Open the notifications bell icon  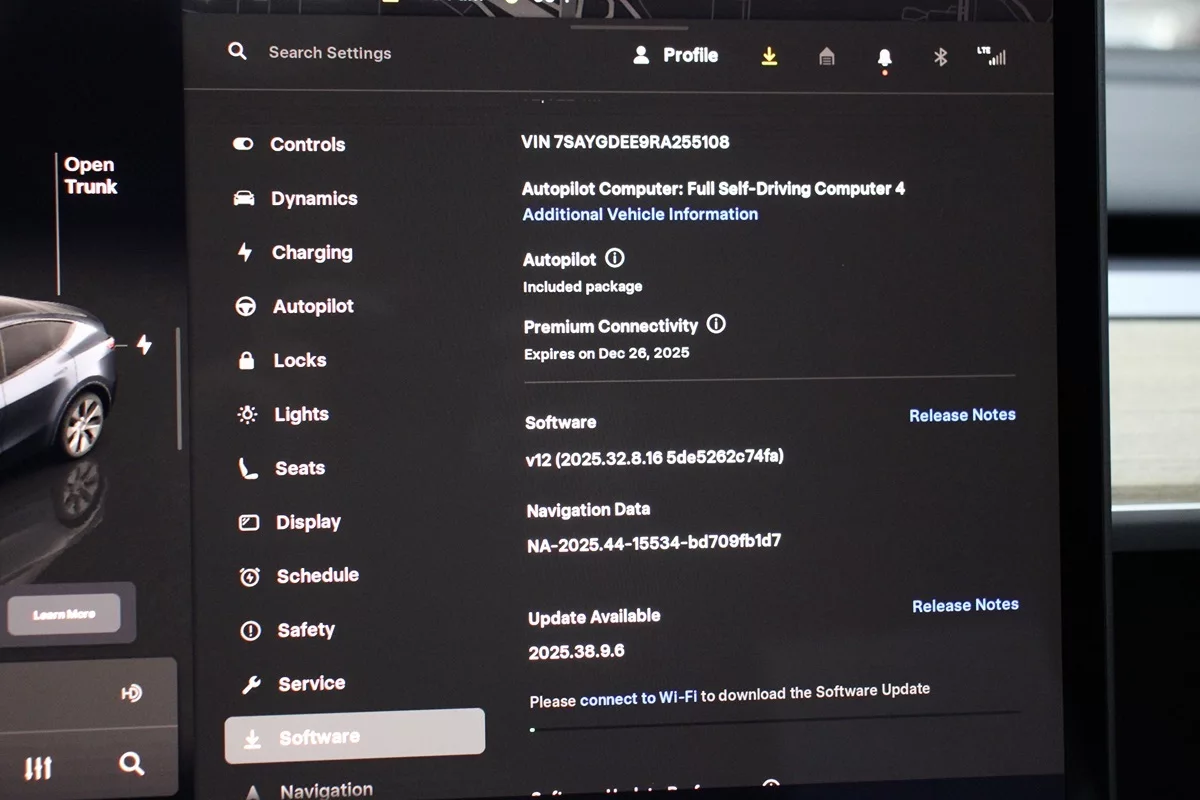pyautogui.click(x=884, y=58)
